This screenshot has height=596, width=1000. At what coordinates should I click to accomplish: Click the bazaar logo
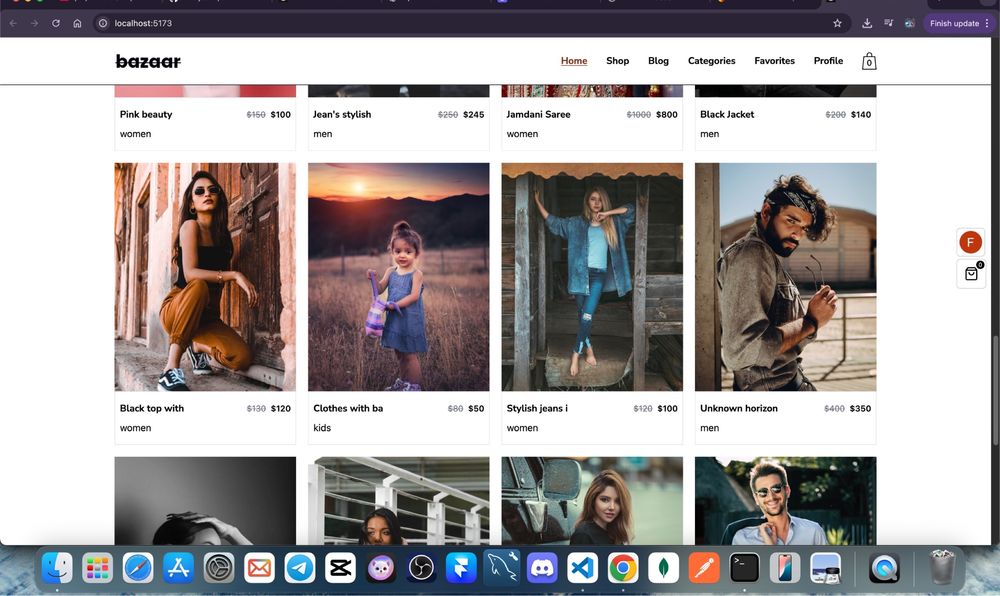pos(148,61)
